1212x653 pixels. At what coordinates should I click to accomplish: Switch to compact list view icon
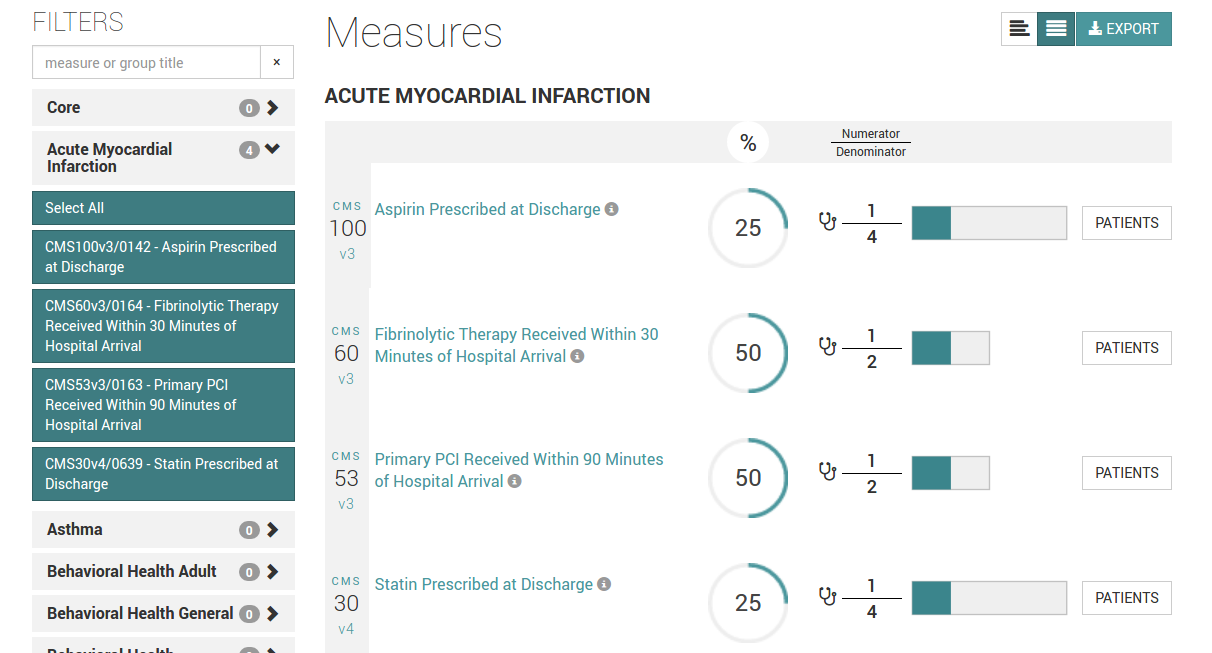[1019, 29]
